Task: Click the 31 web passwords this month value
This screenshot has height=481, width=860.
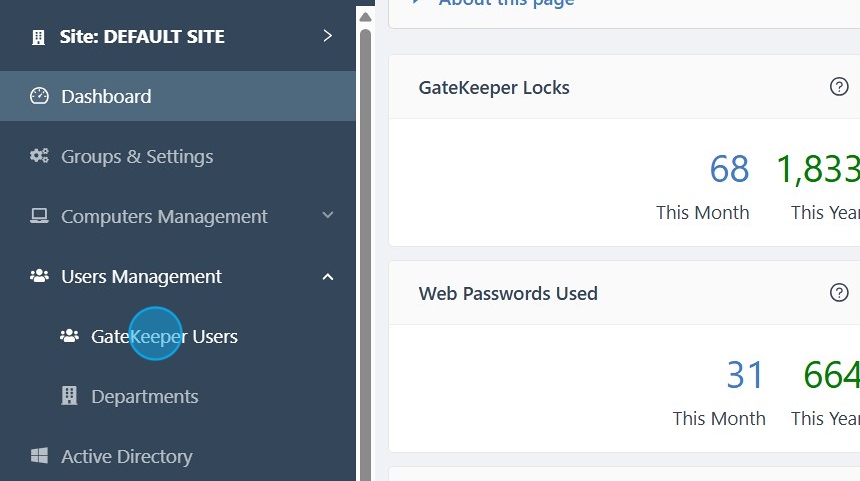Action: pos(745,375)
